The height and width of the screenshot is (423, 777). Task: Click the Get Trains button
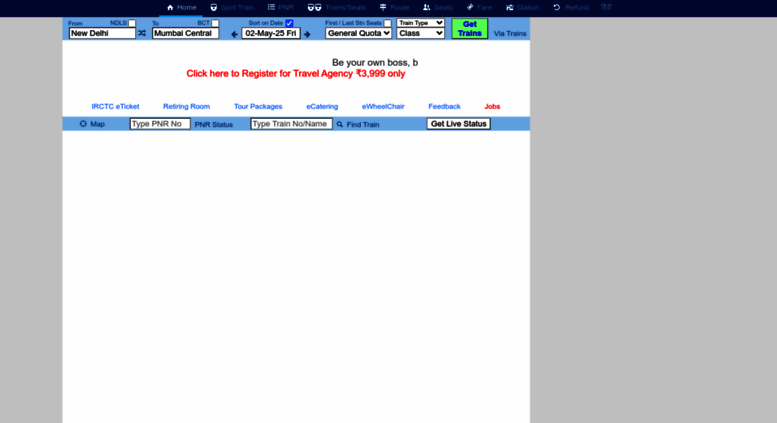click(469, 29)
